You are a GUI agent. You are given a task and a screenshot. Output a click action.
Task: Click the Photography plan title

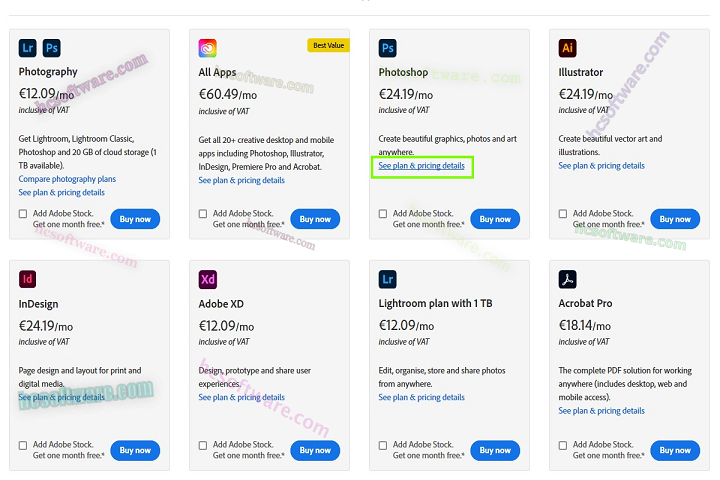(48, 72)
